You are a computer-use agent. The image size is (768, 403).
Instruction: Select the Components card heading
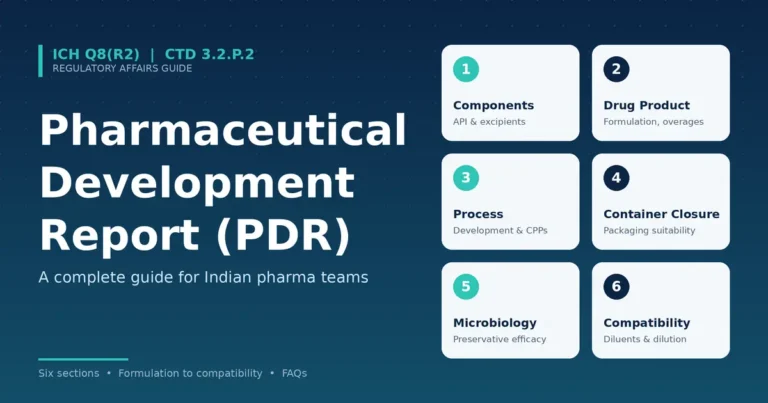[493, 105]
